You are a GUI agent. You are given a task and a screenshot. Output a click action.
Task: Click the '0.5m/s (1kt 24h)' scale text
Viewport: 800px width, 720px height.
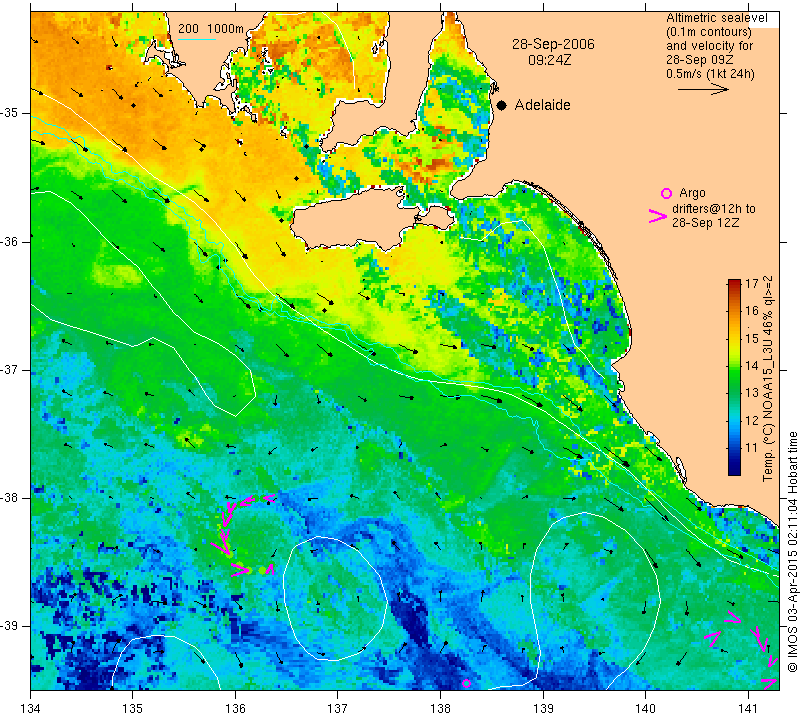(x=710, y=73)
